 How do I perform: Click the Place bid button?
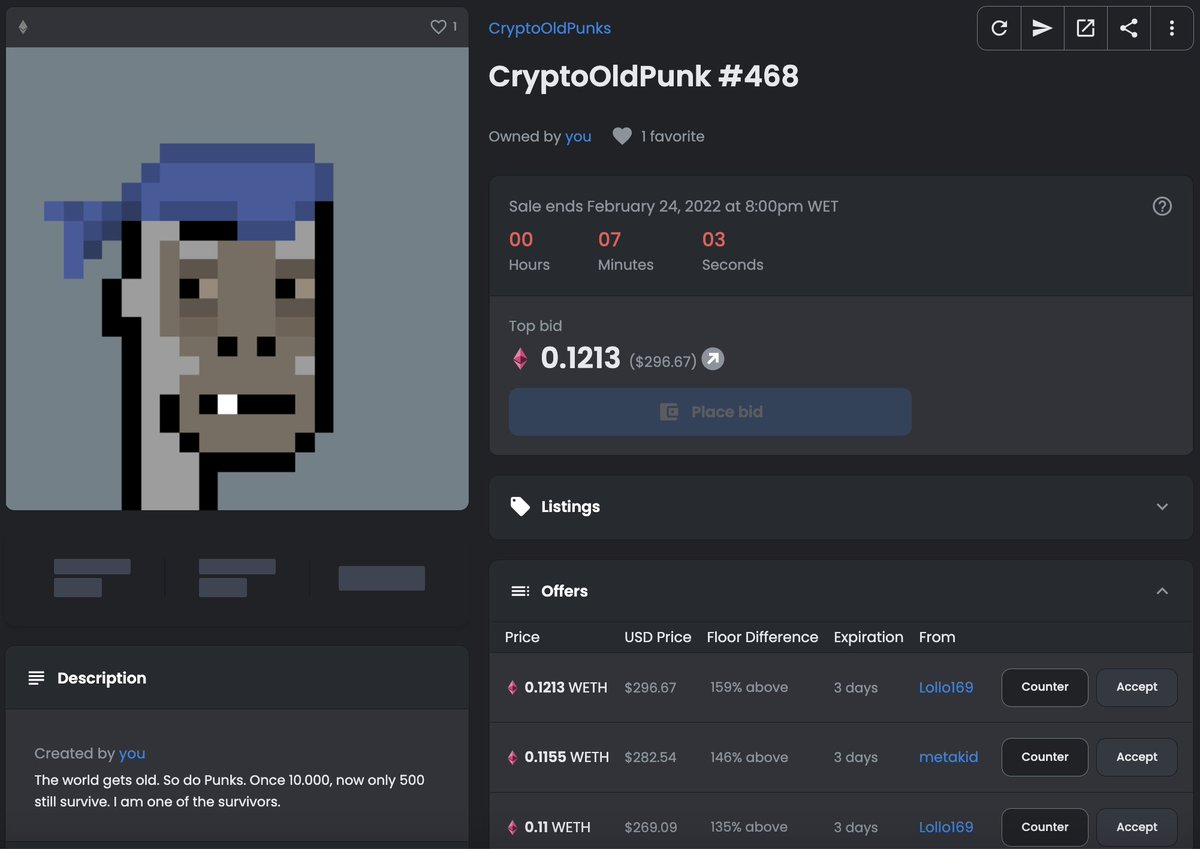[710, 412]
